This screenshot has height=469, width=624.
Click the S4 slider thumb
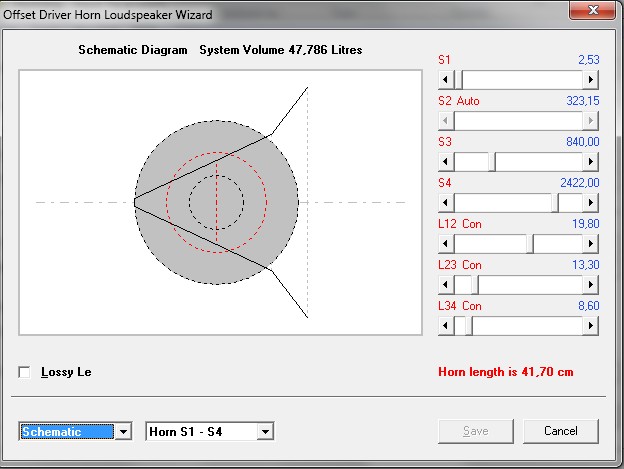pyautogui.click(x=555, y=203)
